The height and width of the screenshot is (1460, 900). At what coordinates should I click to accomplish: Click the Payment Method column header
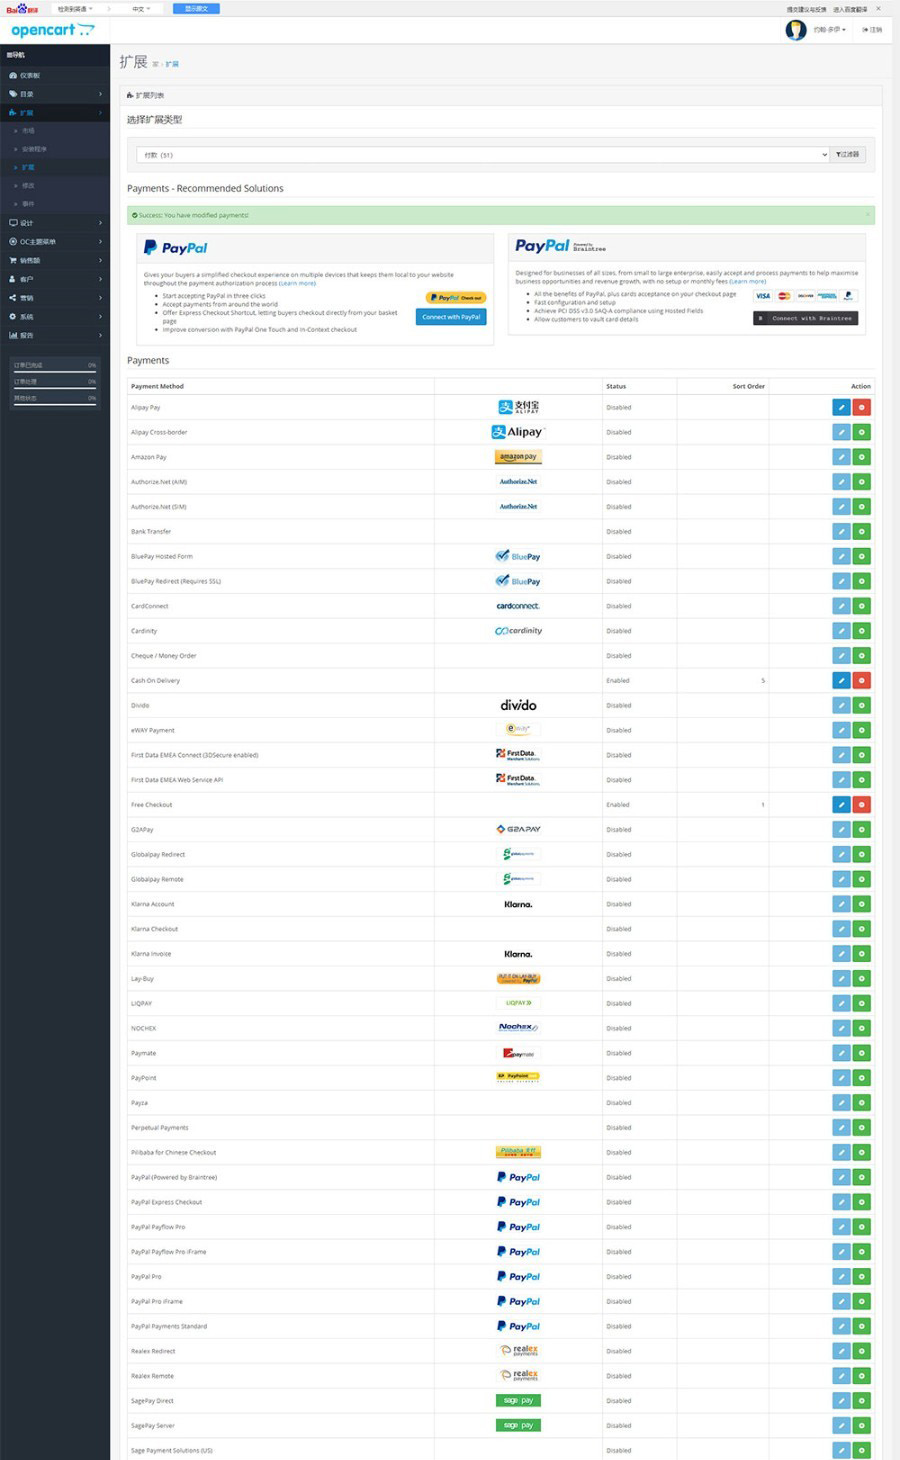coord(157,386)
